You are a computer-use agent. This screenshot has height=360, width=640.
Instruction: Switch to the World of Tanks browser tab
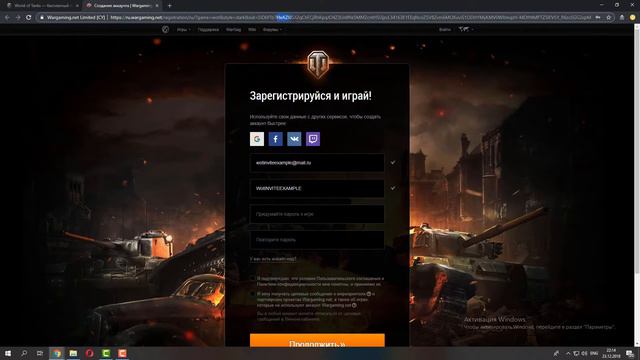click(42, 6)
